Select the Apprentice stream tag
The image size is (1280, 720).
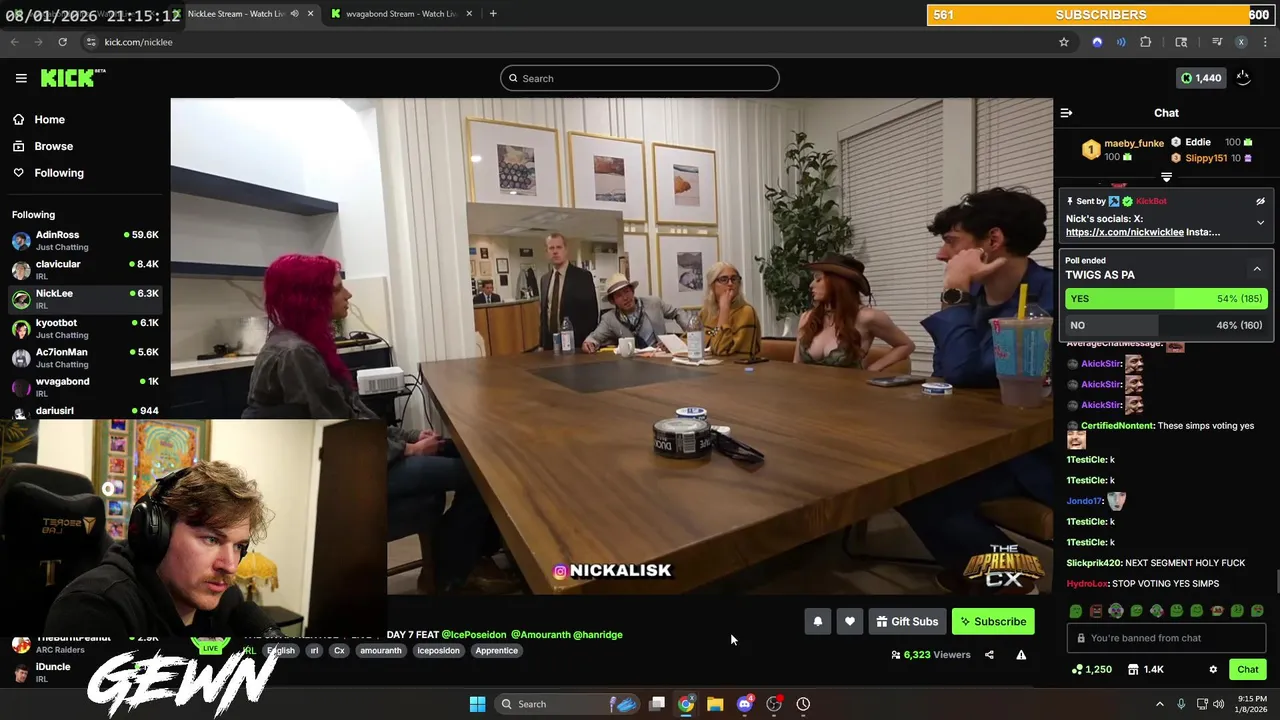click(497, 651)
